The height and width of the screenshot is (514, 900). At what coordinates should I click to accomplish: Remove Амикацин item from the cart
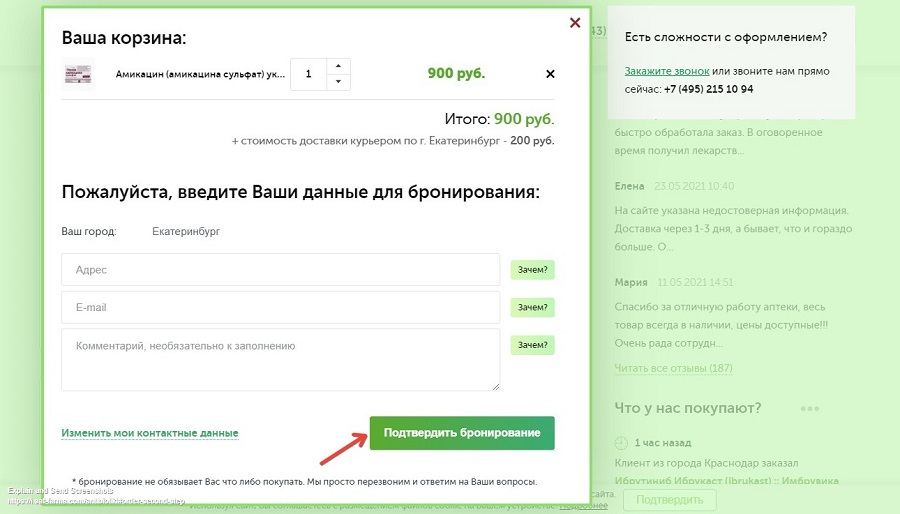tap(550, 73)
